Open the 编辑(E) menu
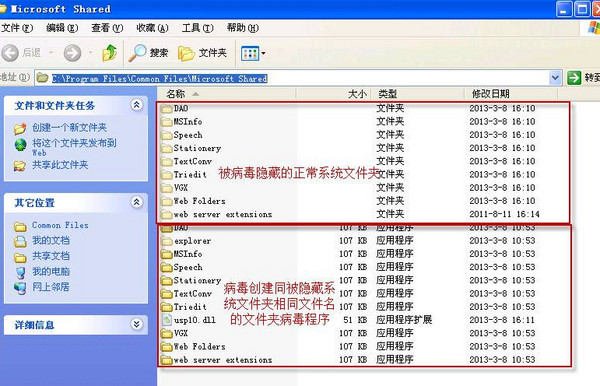 tap(62, 28)
